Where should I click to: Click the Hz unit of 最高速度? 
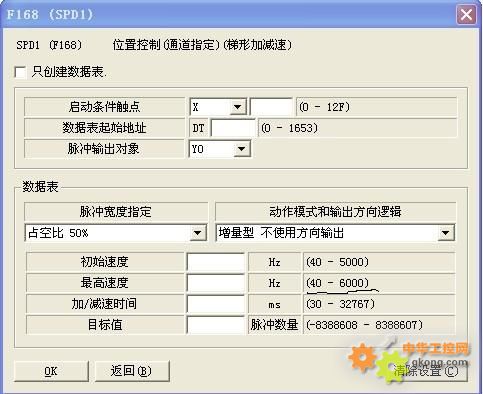click(x=274, y=283)
